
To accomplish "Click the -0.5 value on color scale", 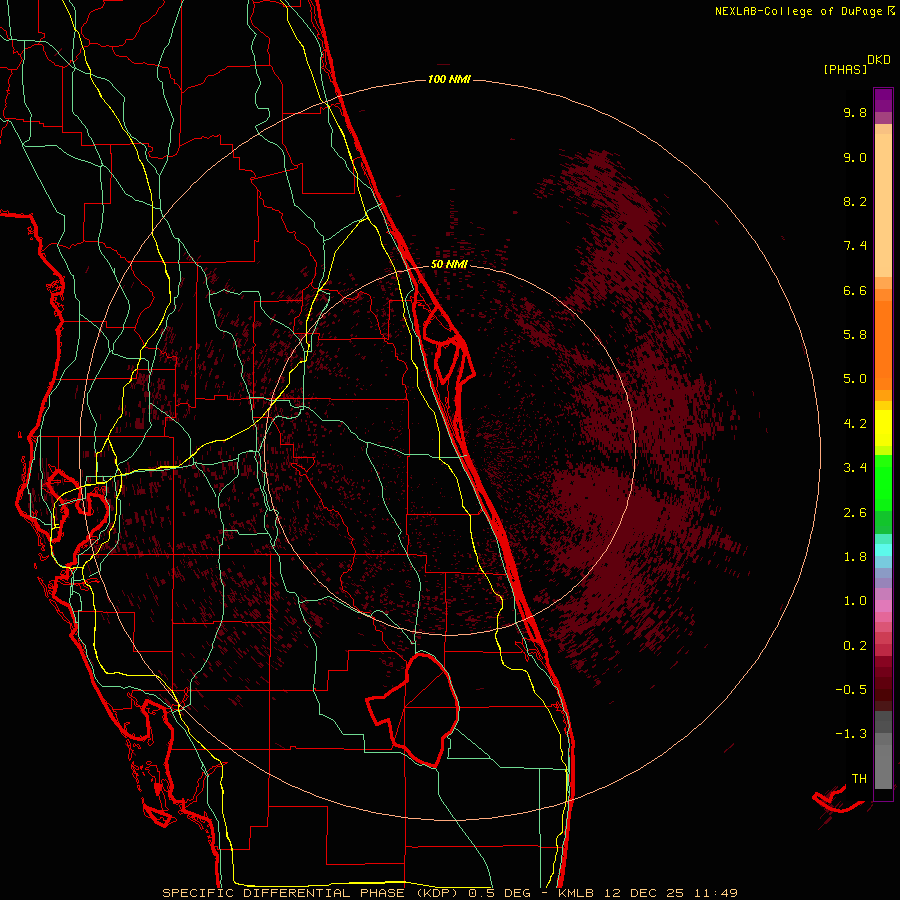I will point(851,690).
